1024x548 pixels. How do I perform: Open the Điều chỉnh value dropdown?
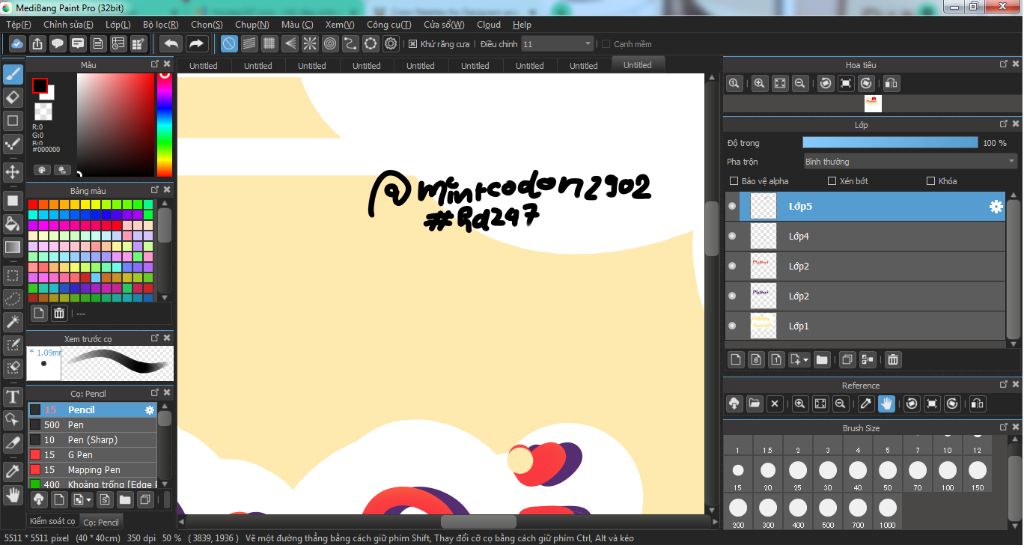pos(557,44)
